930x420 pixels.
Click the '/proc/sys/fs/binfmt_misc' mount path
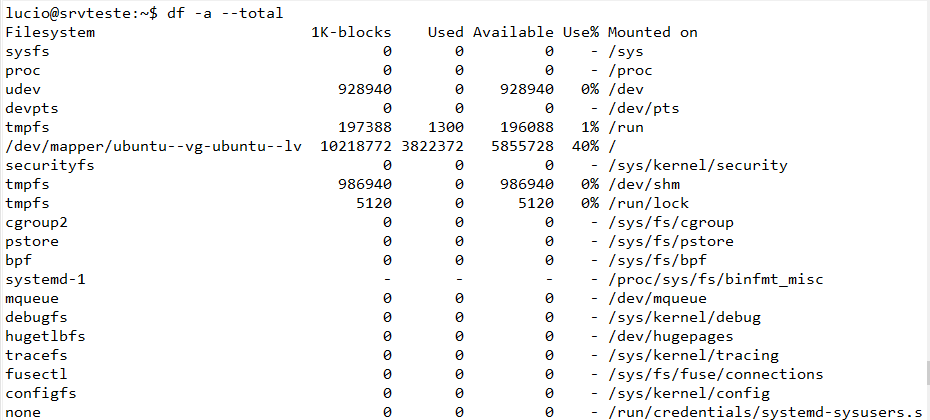(x=714, y=279)
